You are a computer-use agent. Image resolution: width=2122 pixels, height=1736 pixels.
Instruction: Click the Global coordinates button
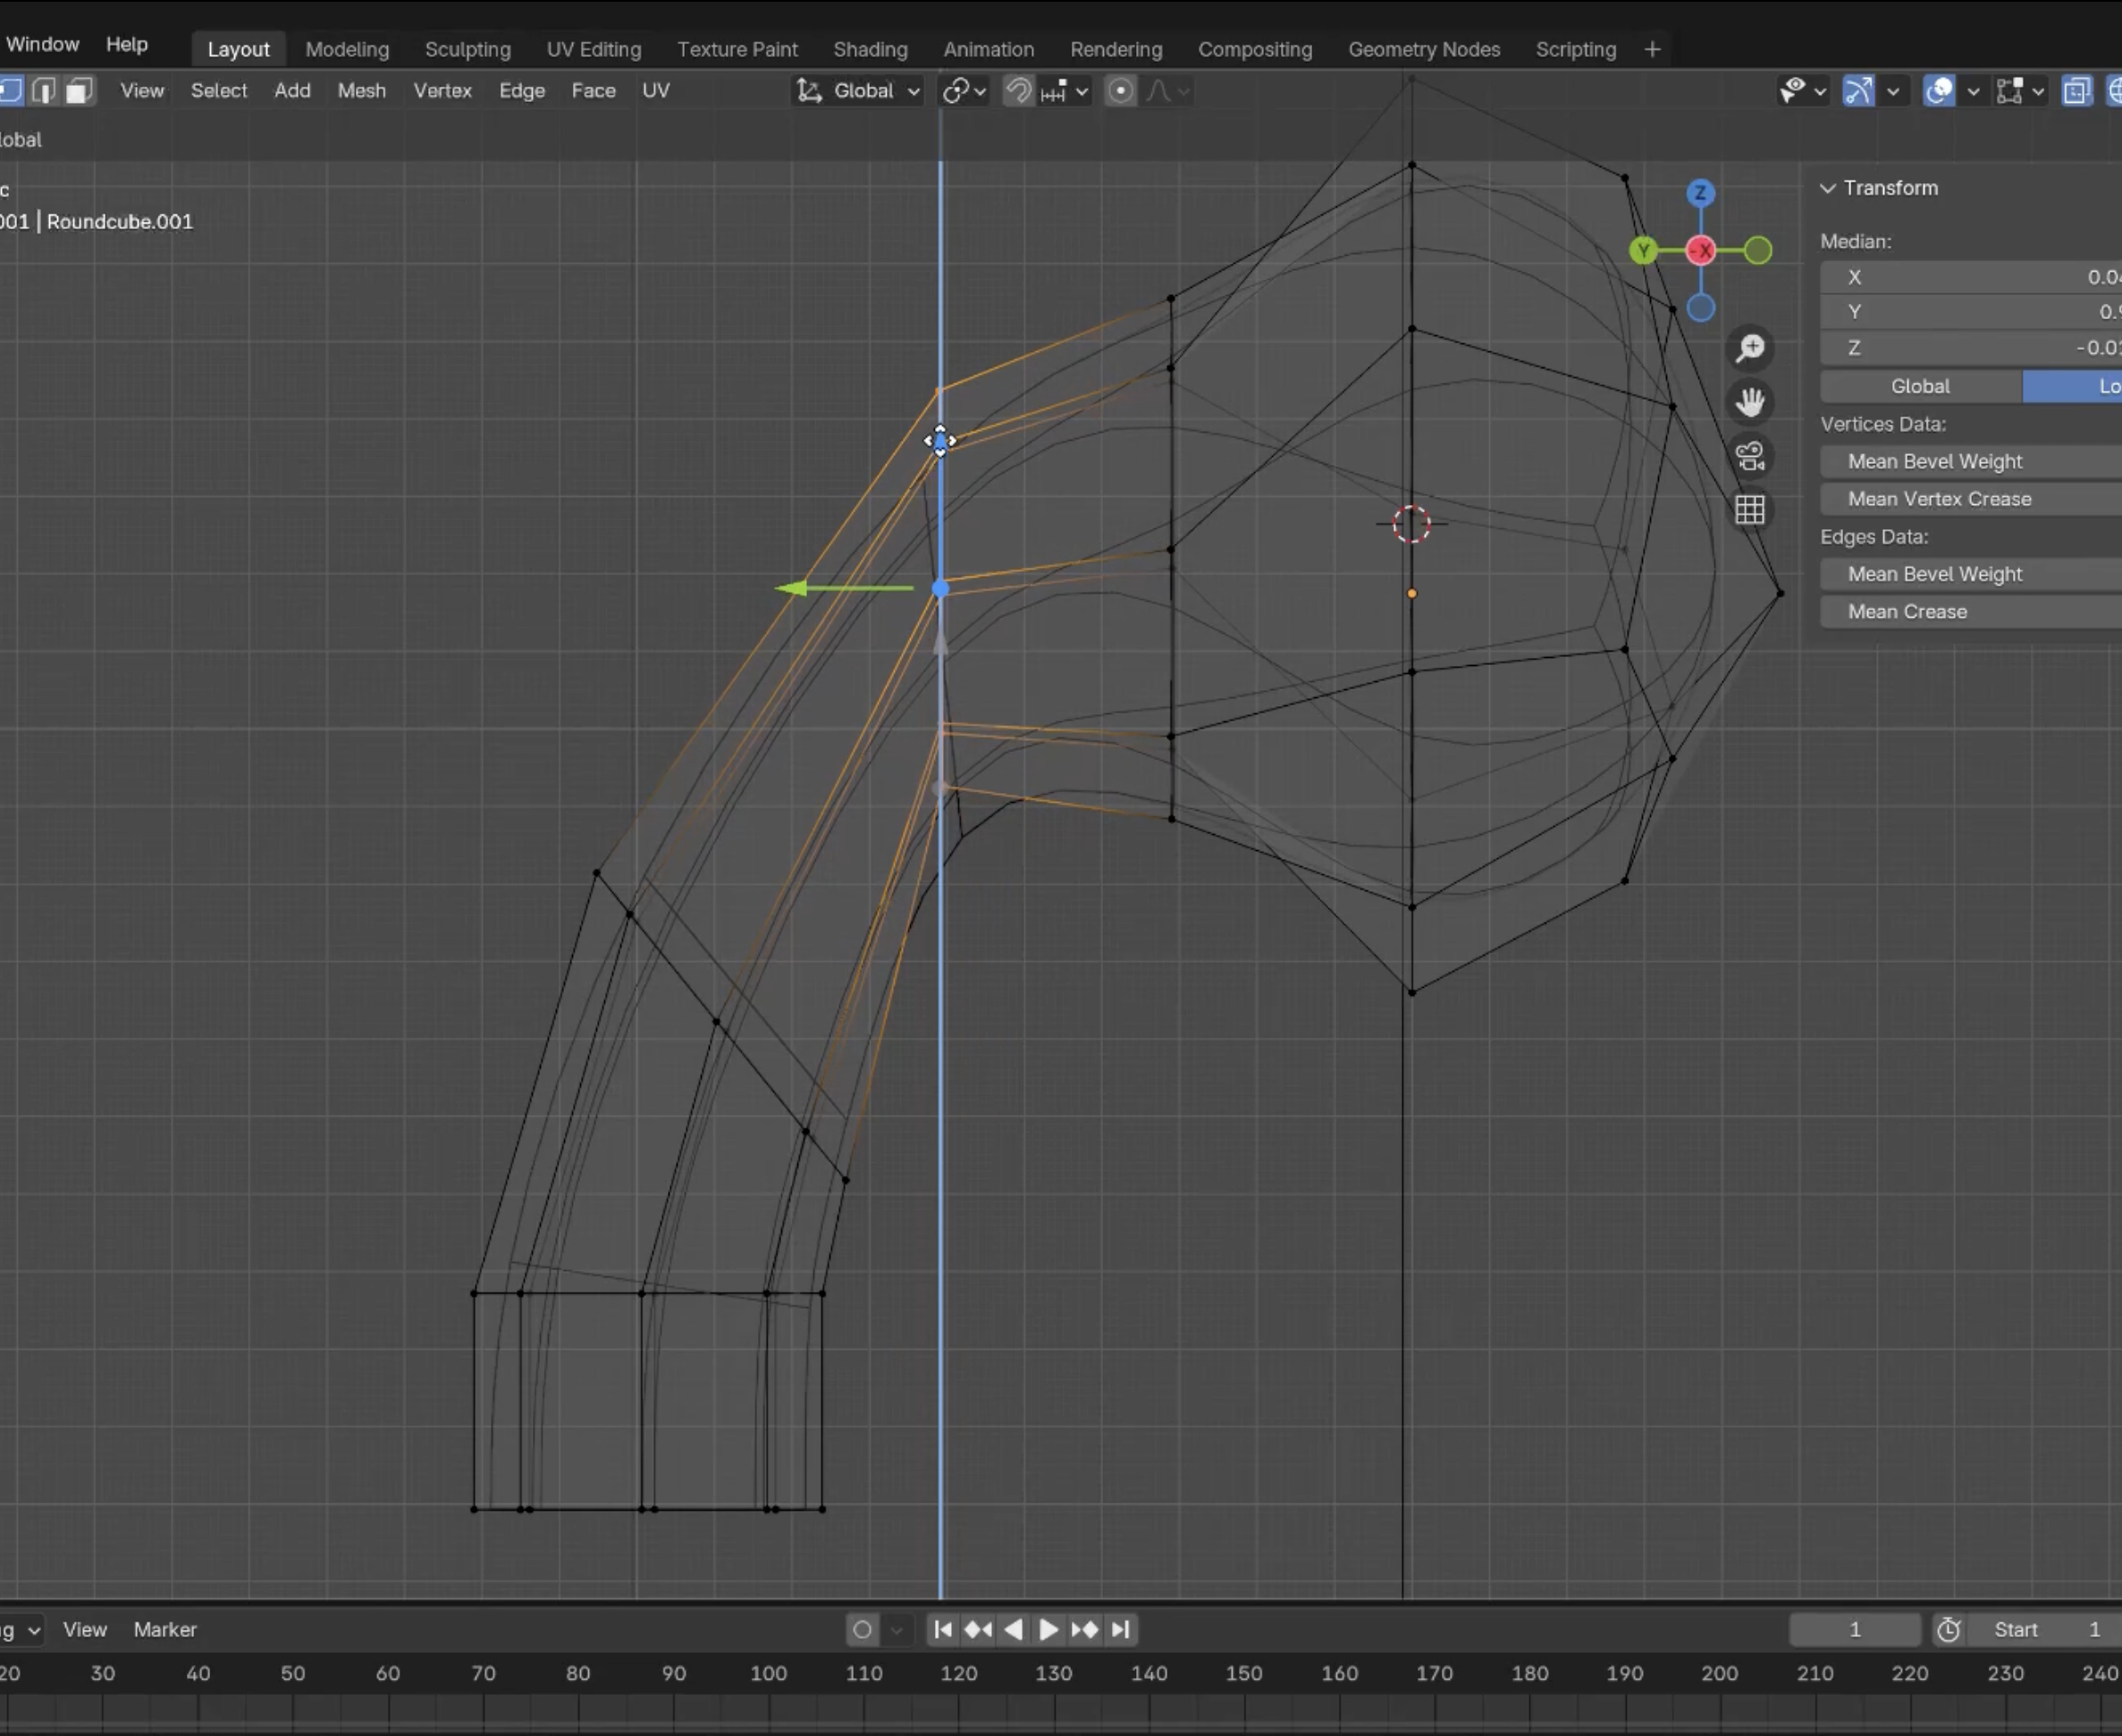(1920, 386)
